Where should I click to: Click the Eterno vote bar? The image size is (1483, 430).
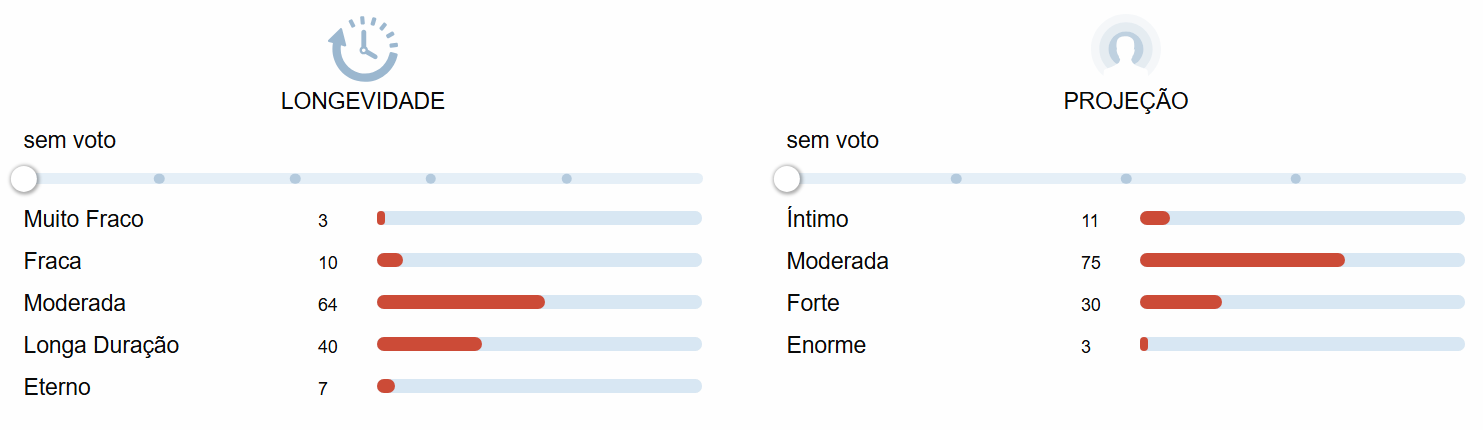click(539, 386)
